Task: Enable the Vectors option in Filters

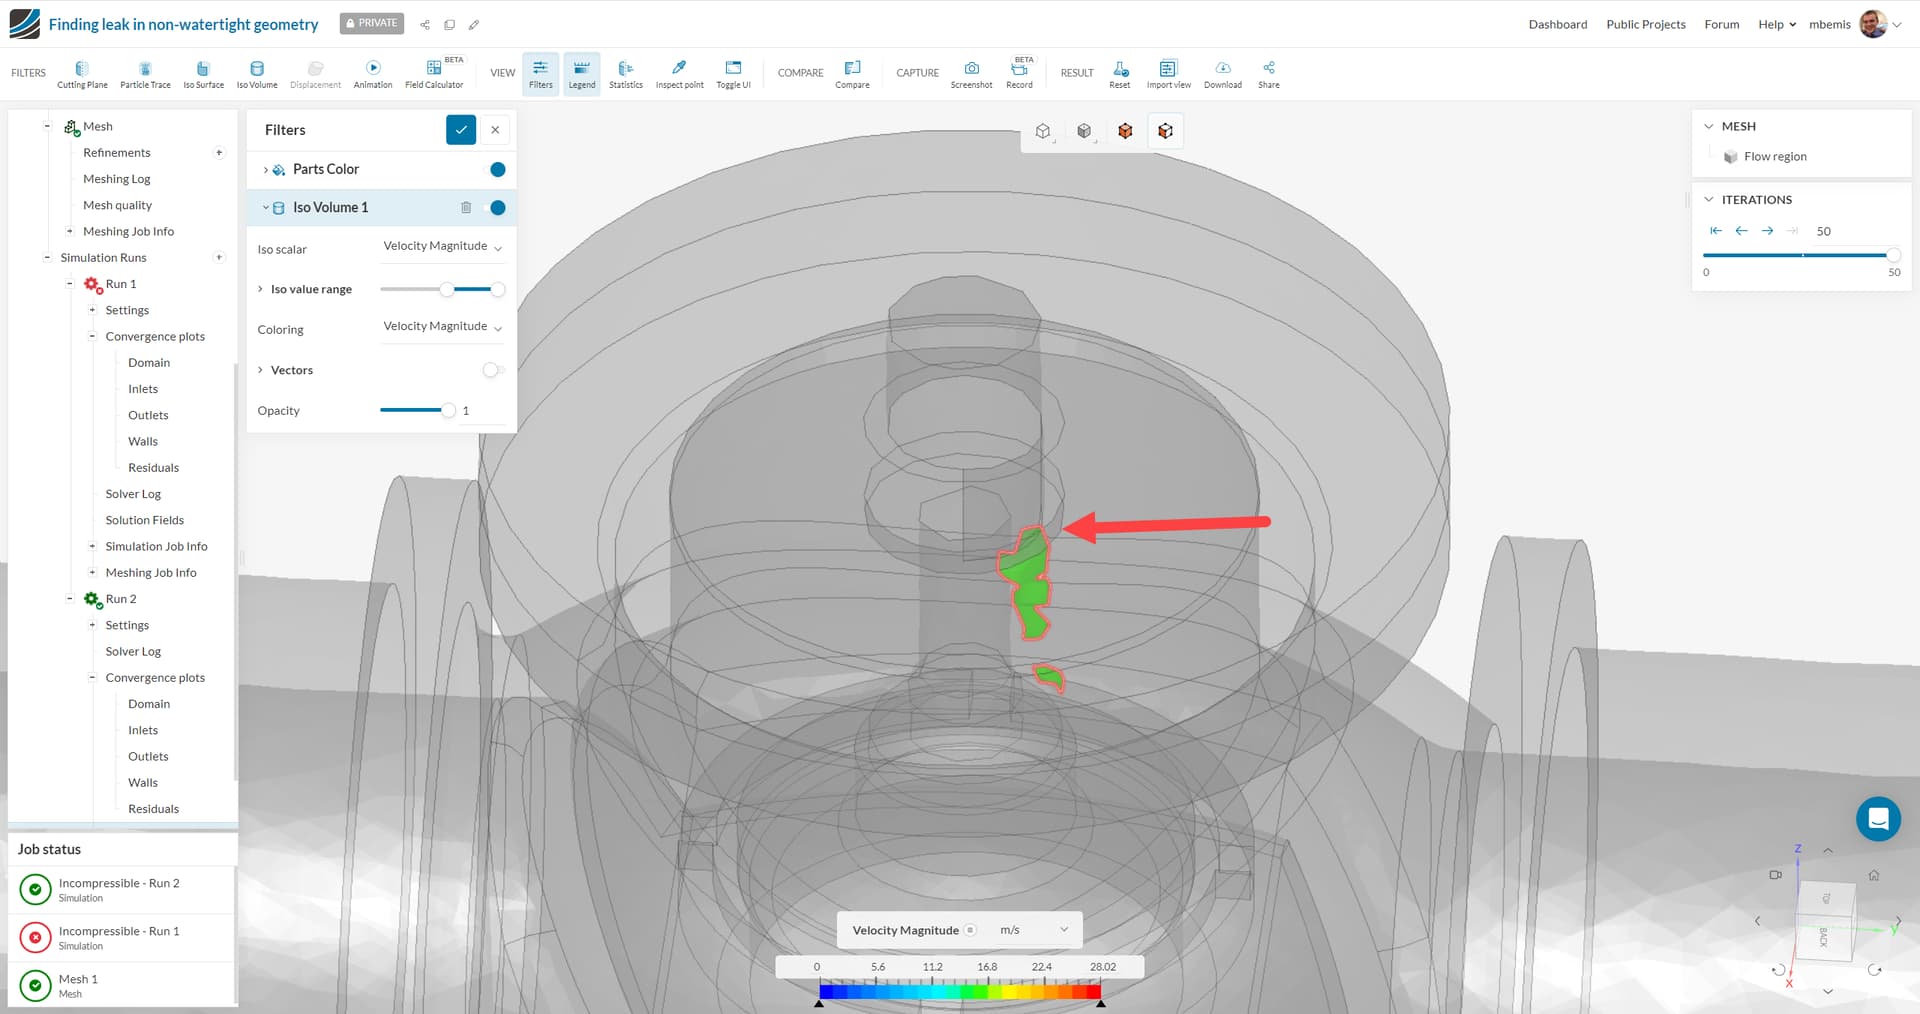Action: [x=492, y=370]
